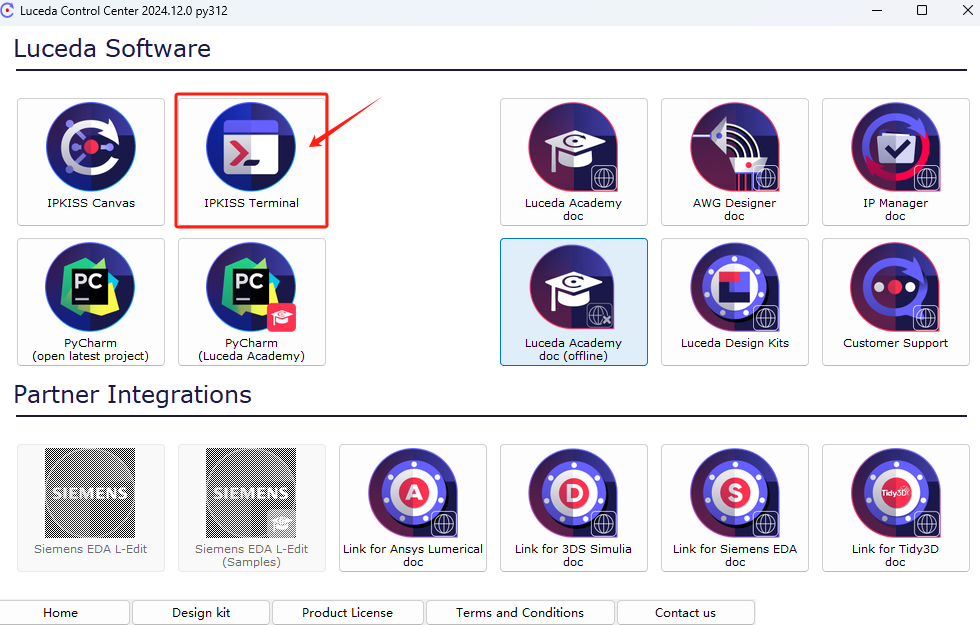
Task: Open Luceda Design Kits page
Action: [x=734, y=302]
